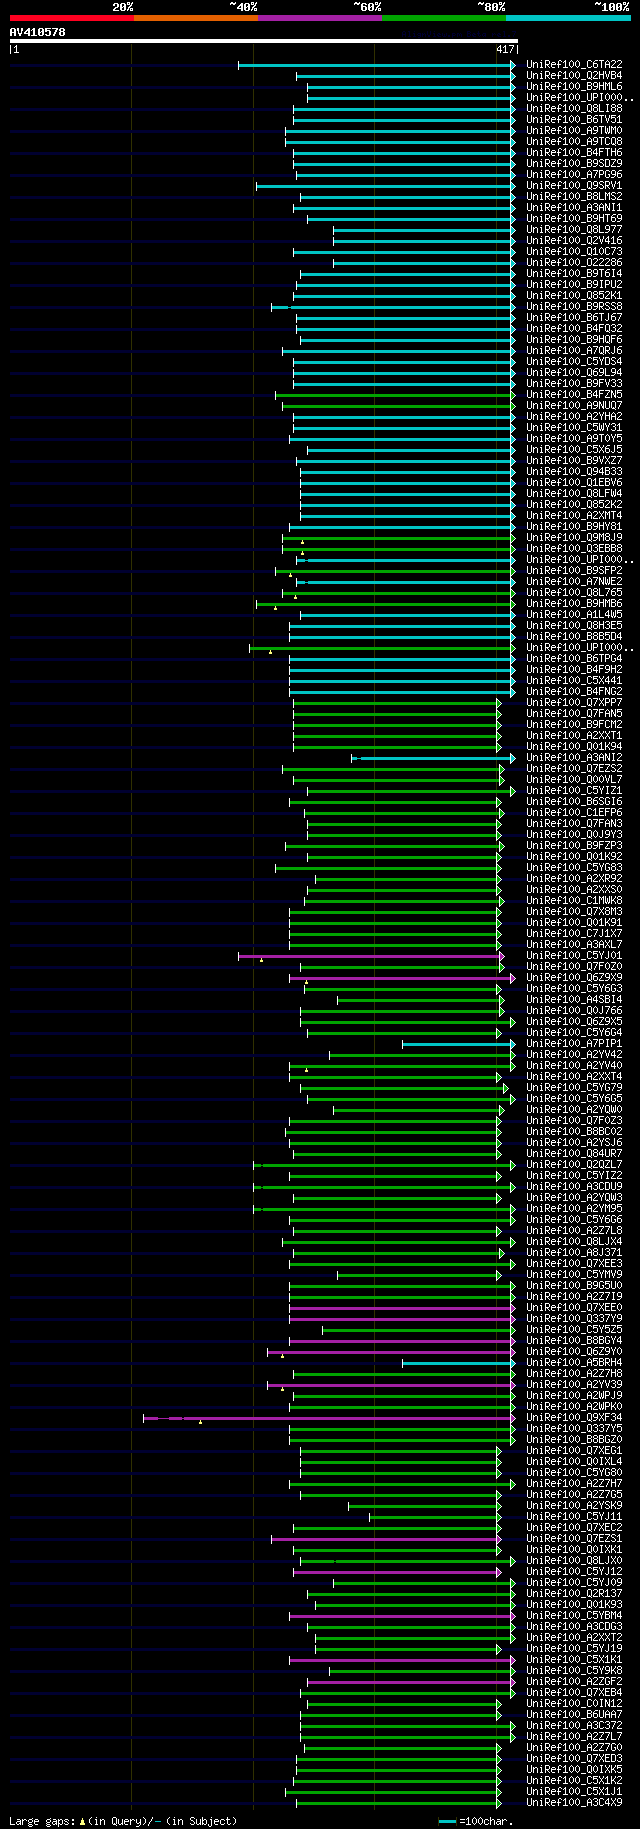Click the orange ~40% identity legend segment

(195, 18)
